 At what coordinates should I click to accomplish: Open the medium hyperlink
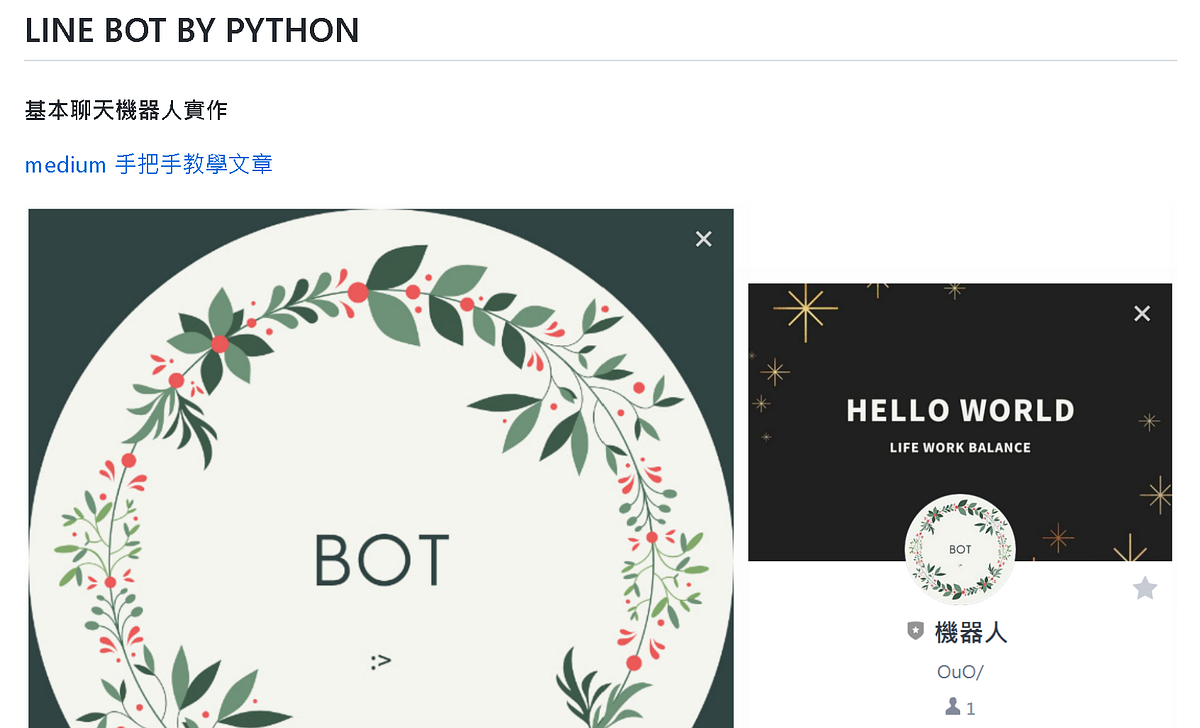65,164
